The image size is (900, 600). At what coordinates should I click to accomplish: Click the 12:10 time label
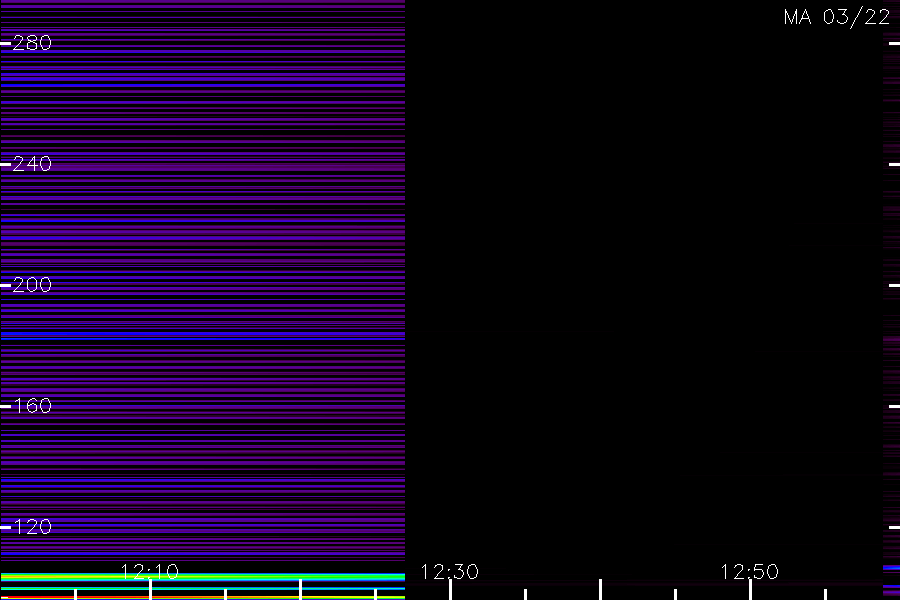pos(150,571)
